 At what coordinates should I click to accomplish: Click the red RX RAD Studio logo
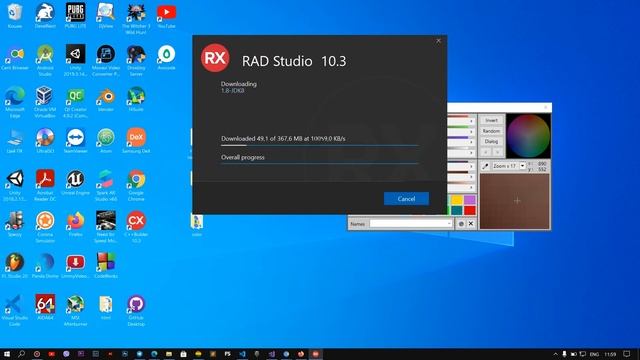point(215,58)
